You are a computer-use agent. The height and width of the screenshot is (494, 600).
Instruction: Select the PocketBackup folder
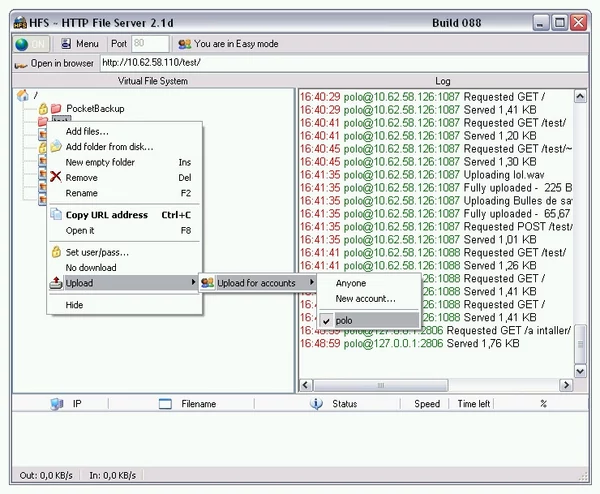point(95,109)
